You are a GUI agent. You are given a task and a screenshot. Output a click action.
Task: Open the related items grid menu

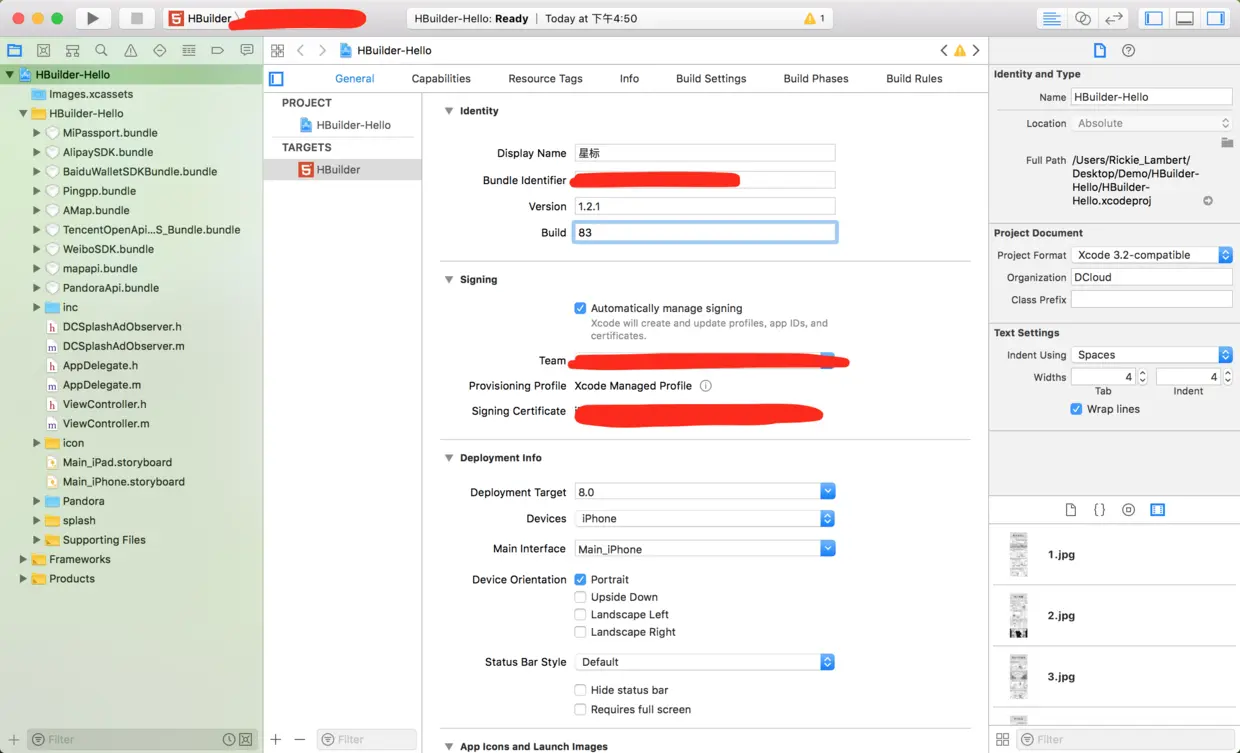coord(277,50)
